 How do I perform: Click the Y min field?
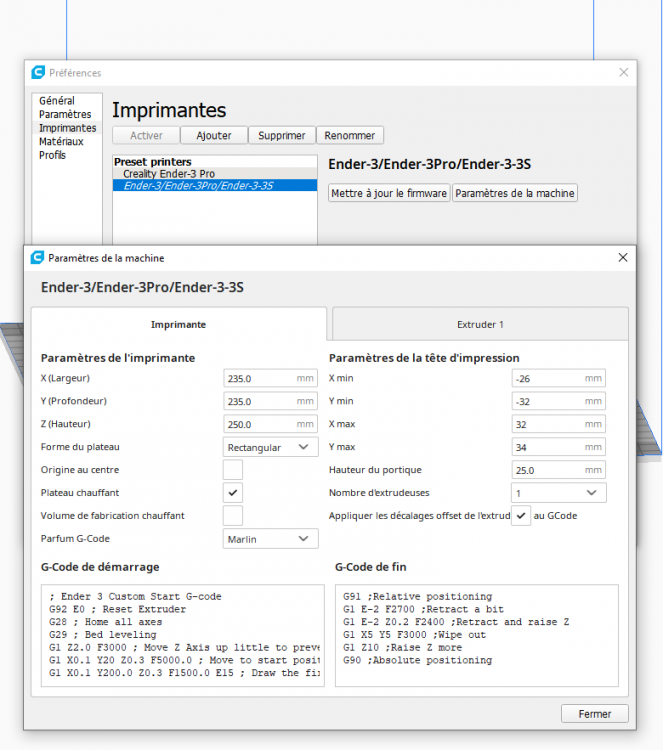[559, 401]
